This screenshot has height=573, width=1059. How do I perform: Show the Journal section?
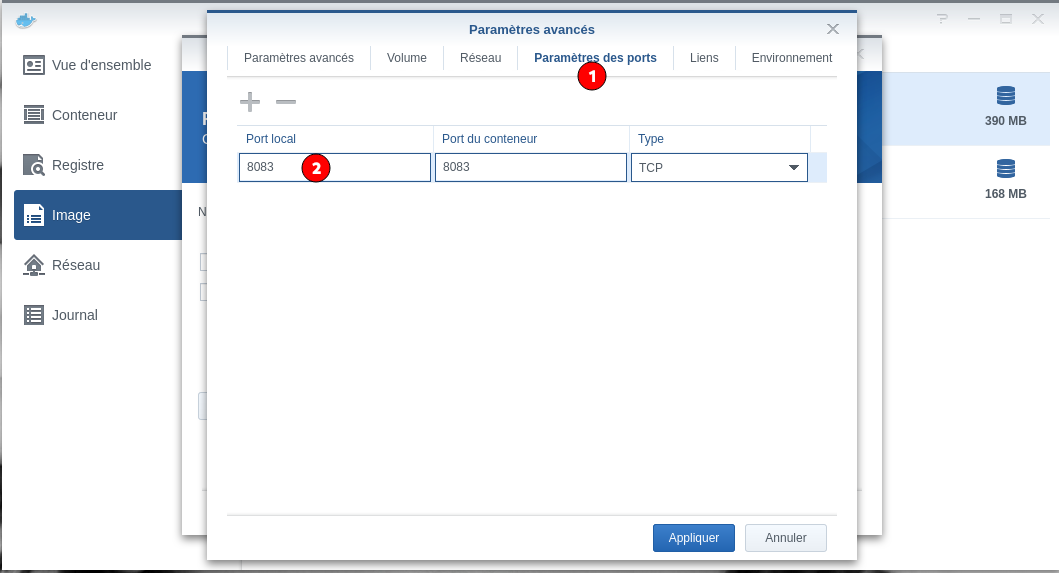(x=74, y=315)
